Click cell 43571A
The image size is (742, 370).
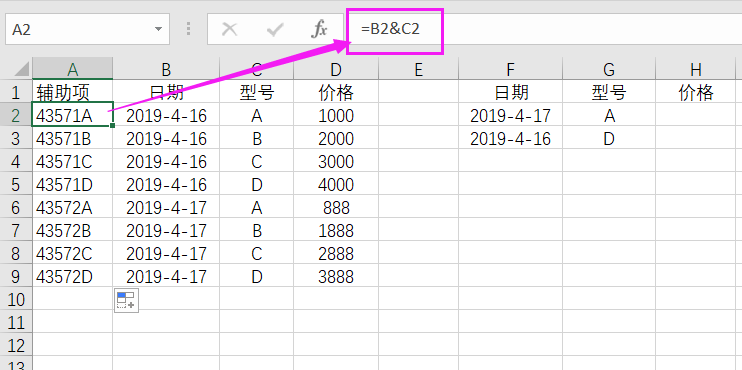click(72, 115)
